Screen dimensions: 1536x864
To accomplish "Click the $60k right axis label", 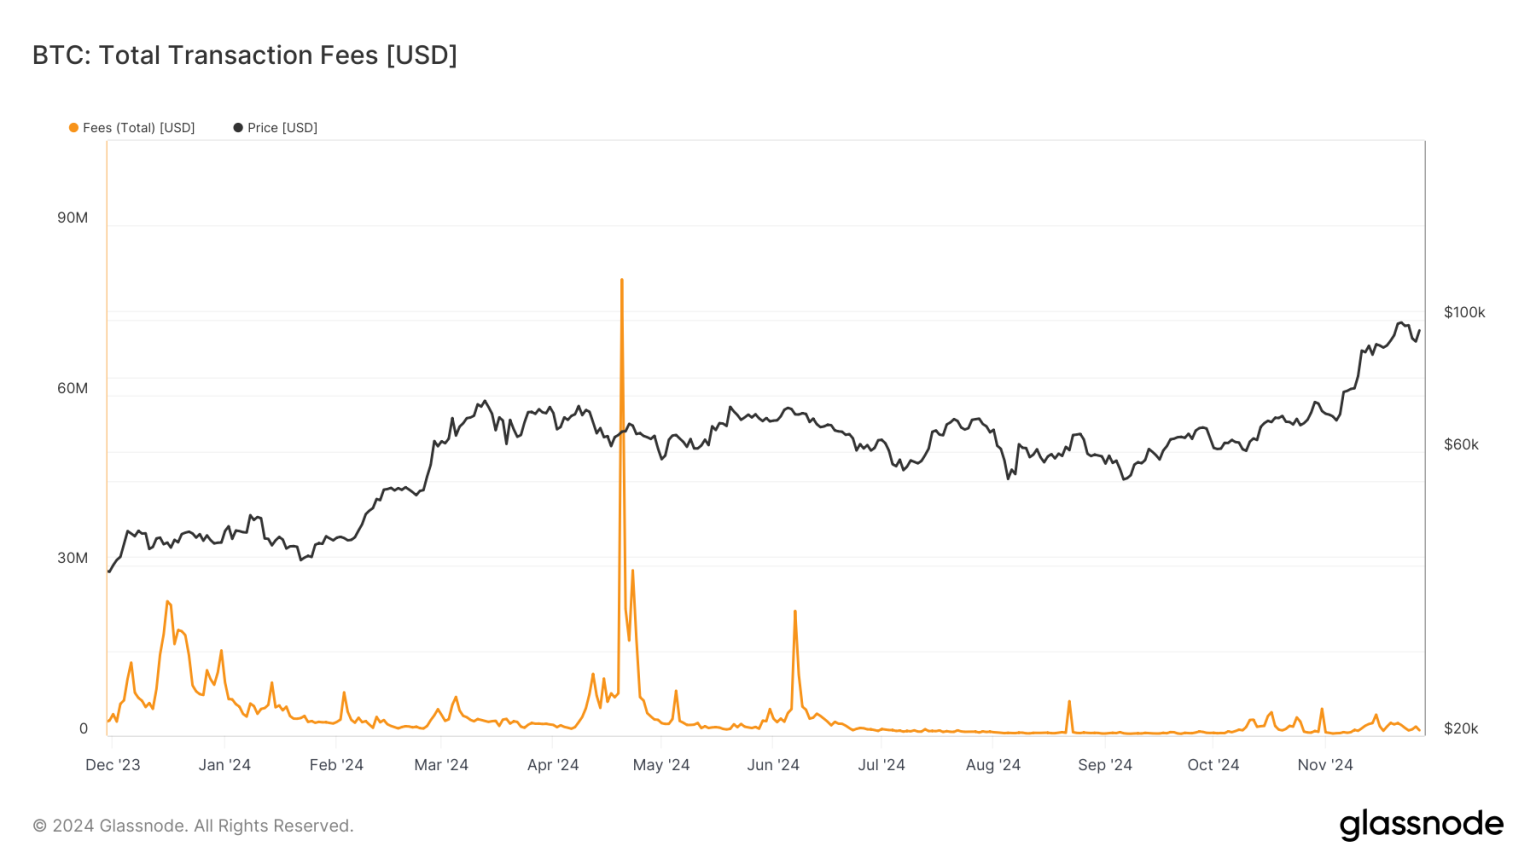I will tap(1461, 444).
